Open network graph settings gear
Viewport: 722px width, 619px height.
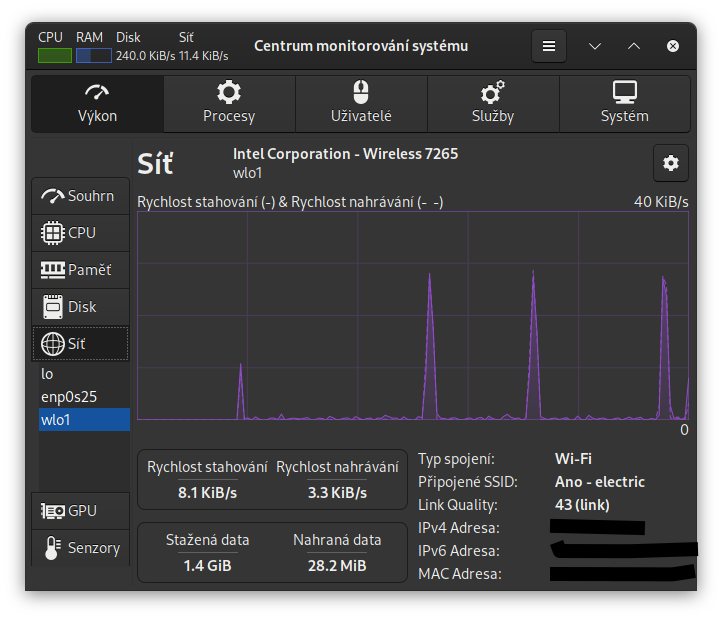pyautogui.click(x=670, y=163)
